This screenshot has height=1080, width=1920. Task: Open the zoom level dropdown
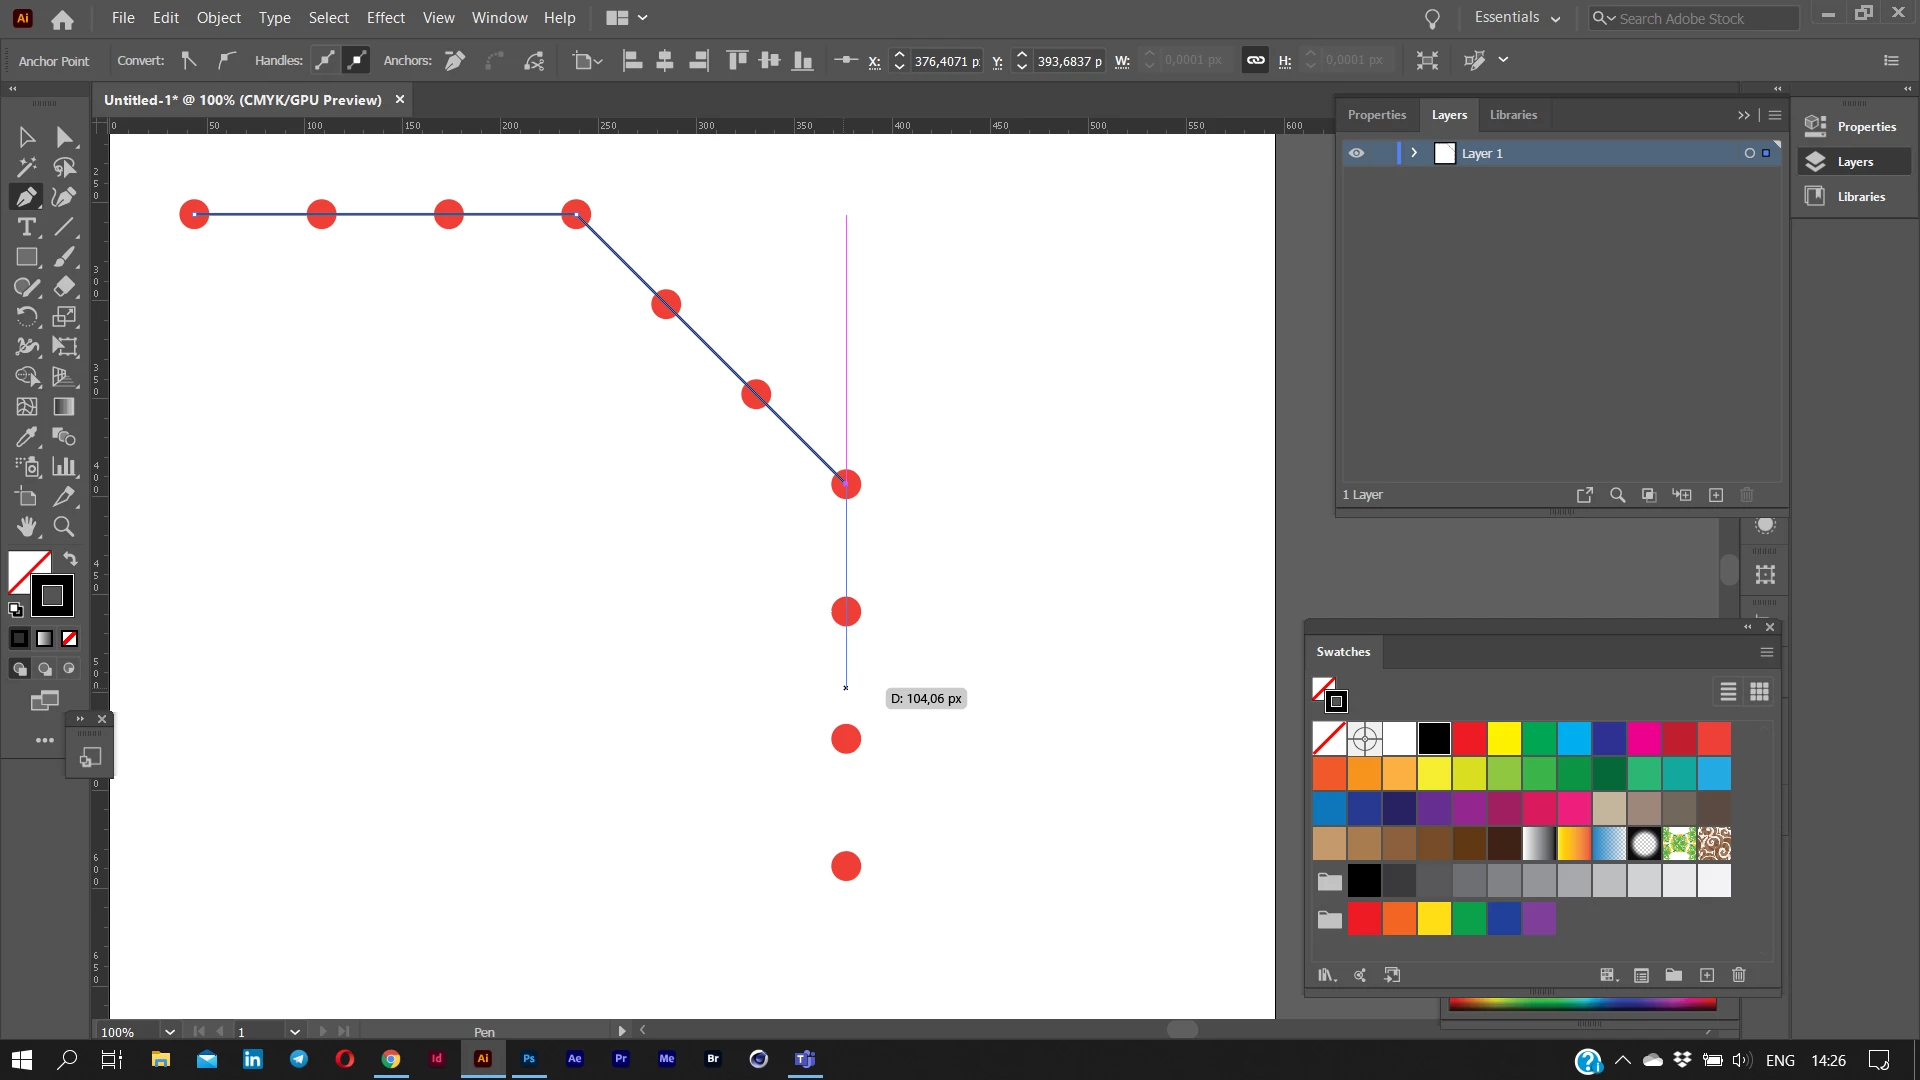[x=169, y=1032]
